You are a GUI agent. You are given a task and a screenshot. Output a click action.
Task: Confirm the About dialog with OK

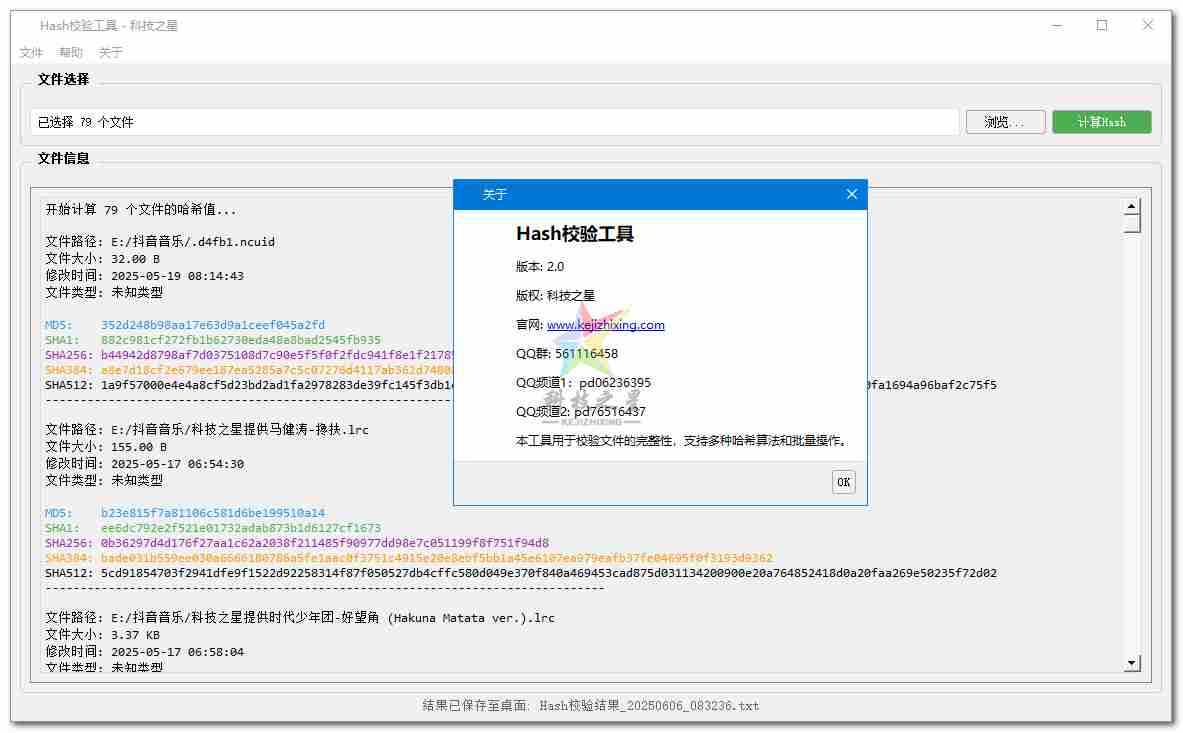coord(843,482)
